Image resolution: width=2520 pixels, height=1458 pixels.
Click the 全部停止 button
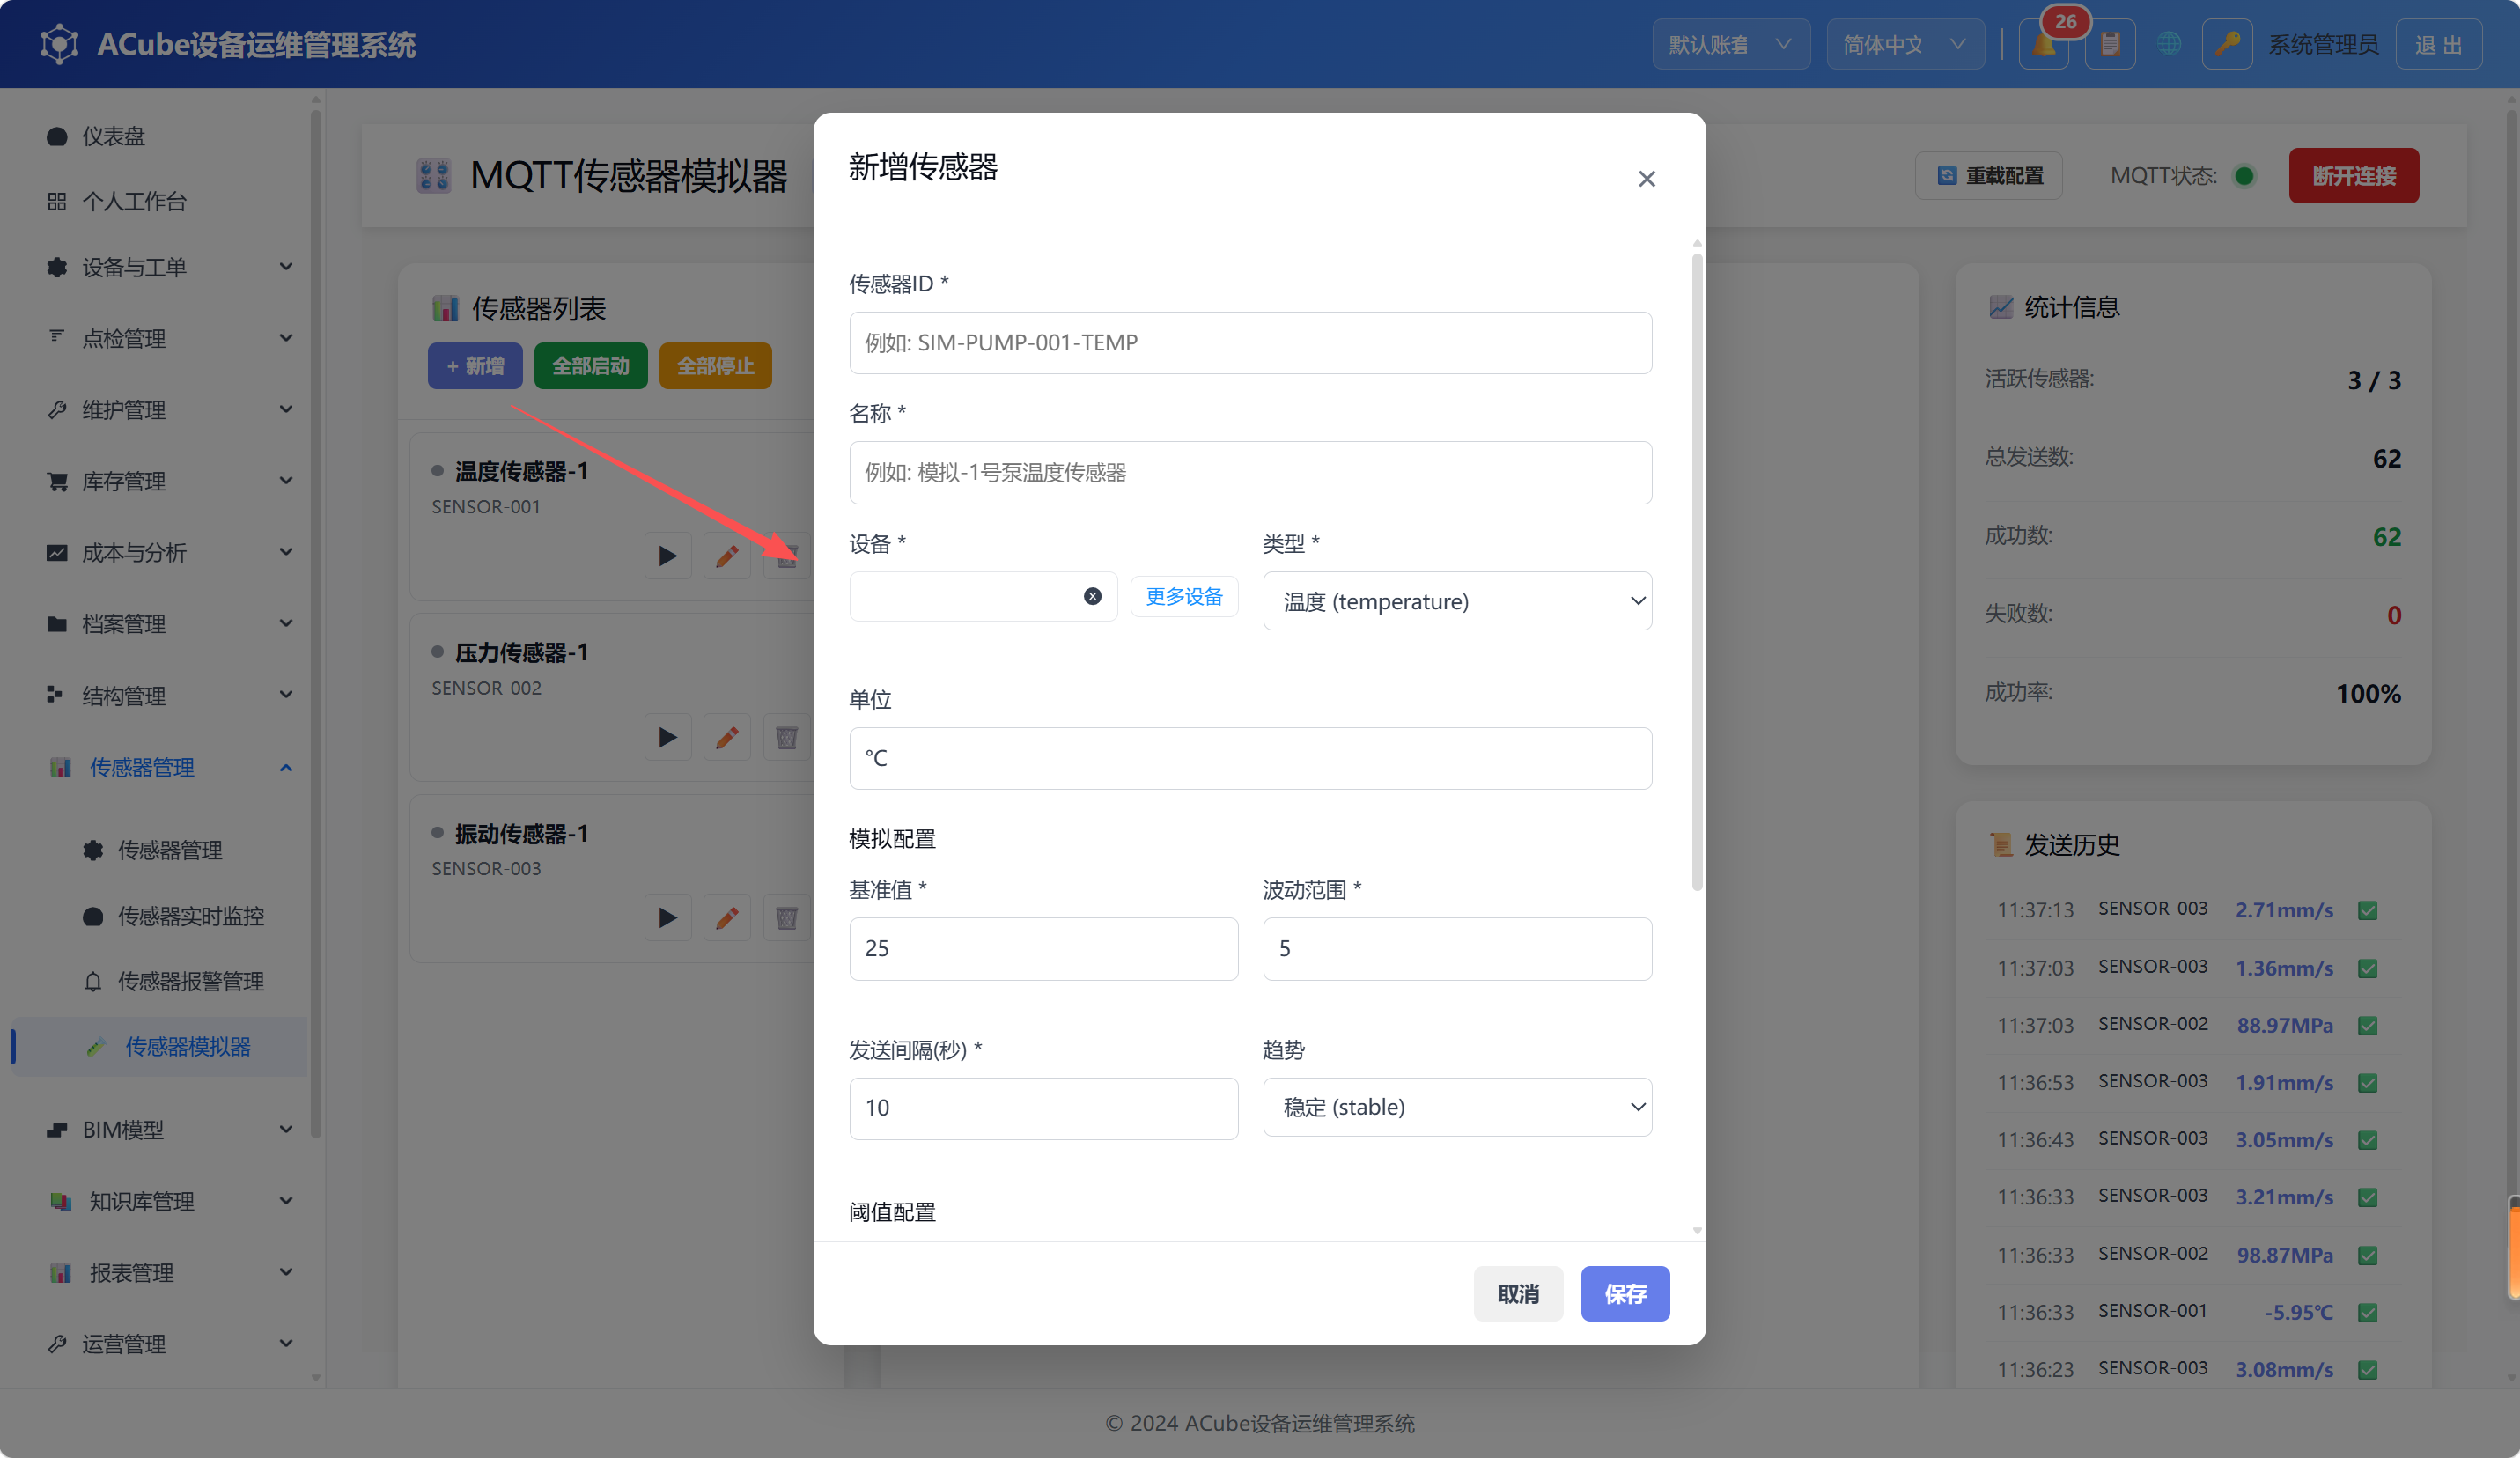tap(715, 366)
